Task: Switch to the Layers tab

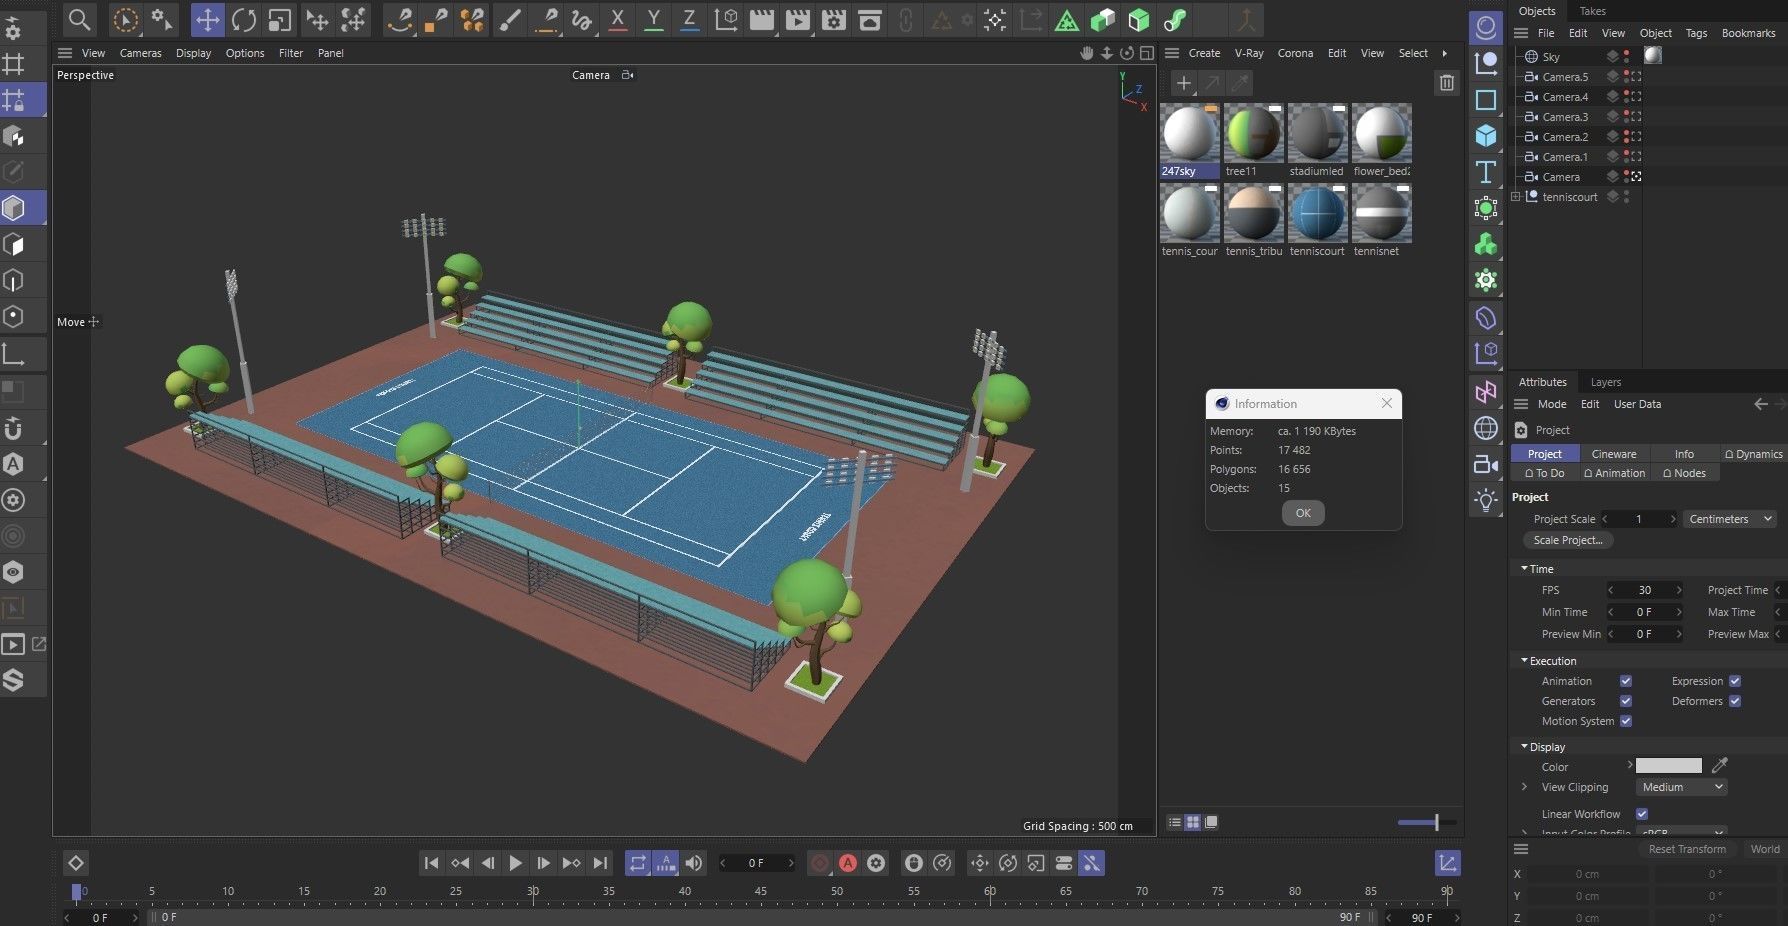Action: point(1606,382)
